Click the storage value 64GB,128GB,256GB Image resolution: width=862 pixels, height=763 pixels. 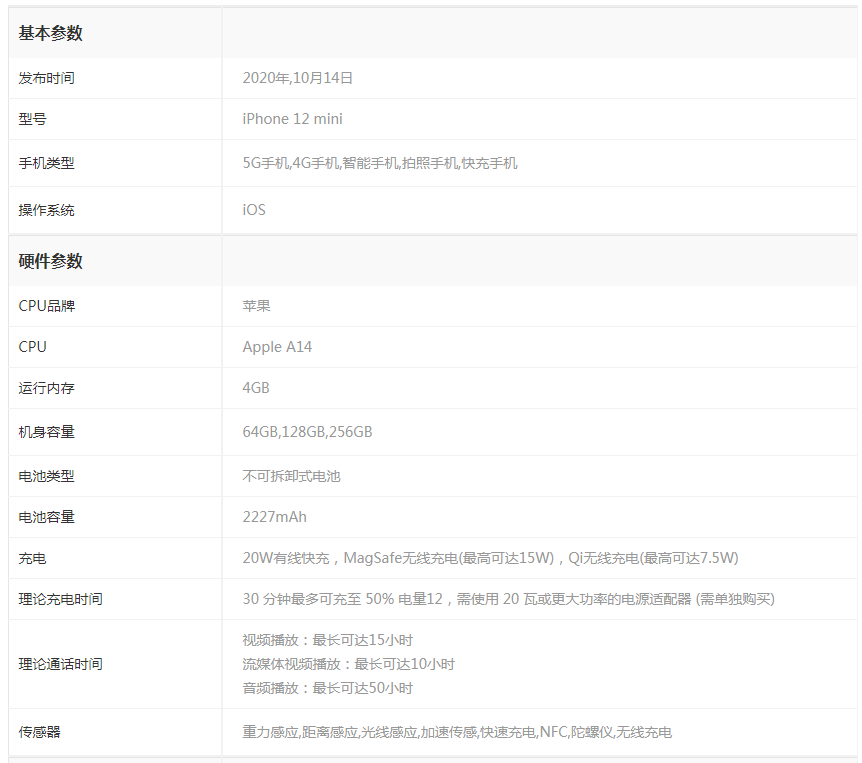coord(307,432)
